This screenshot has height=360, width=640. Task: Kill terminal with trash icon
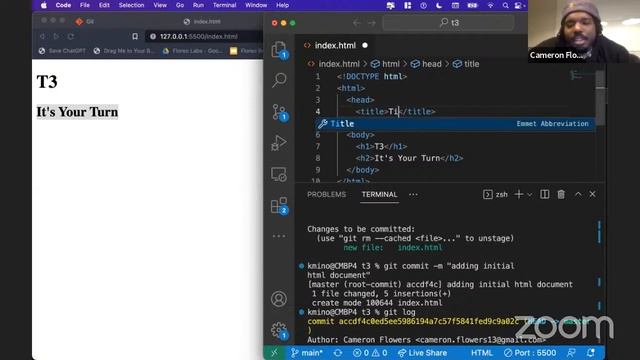point(561,195)
